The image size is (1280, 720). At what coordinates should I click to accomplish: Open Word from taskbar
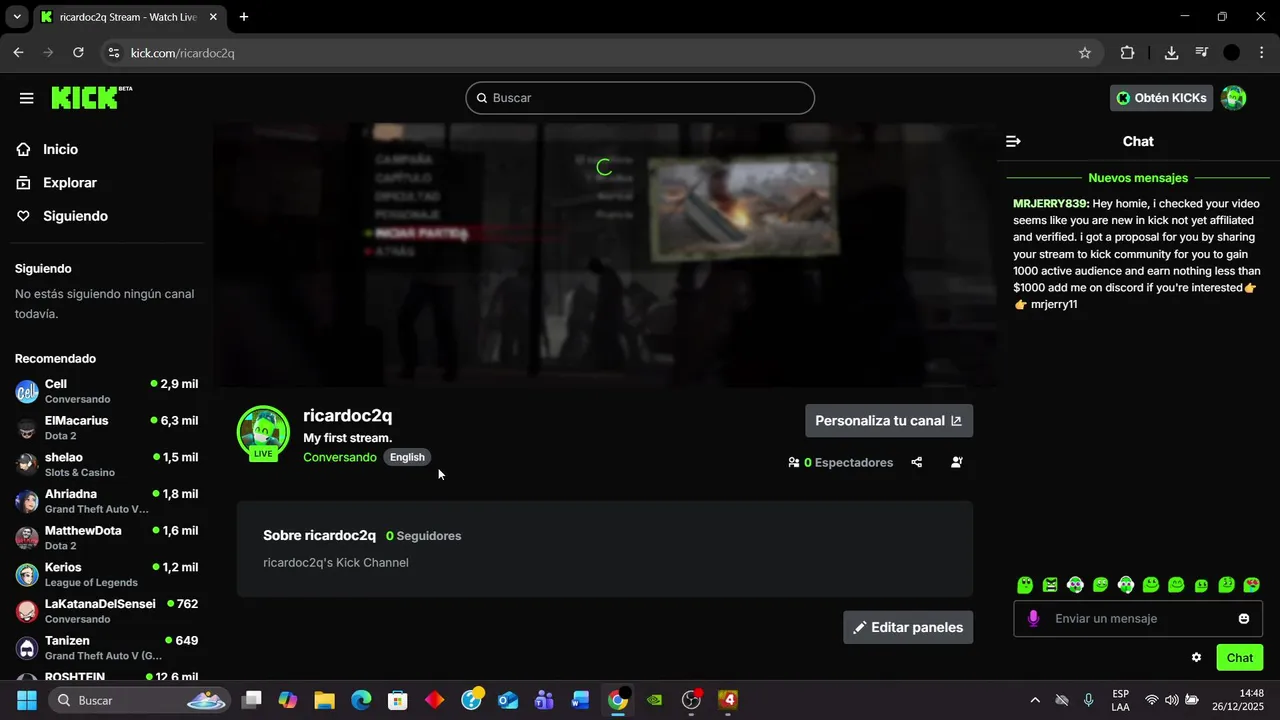[x=581, y=700]
